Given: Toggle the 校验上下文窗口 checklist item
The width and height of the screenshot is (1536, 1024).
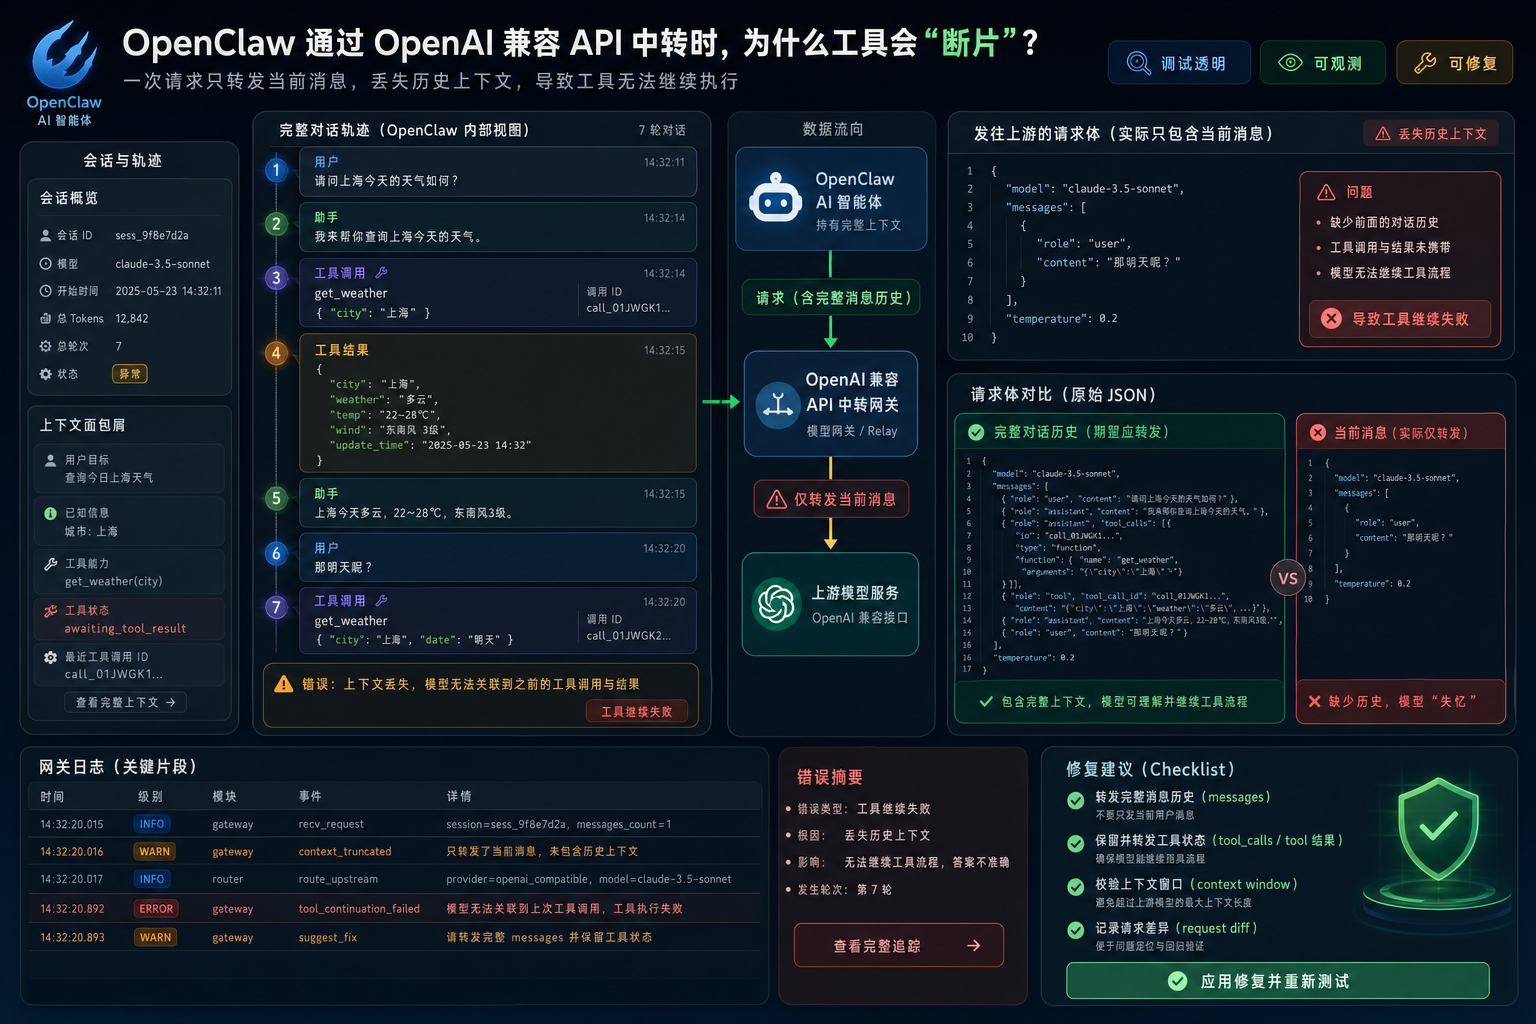Looking at the screenshot, I should point(1075,887).
